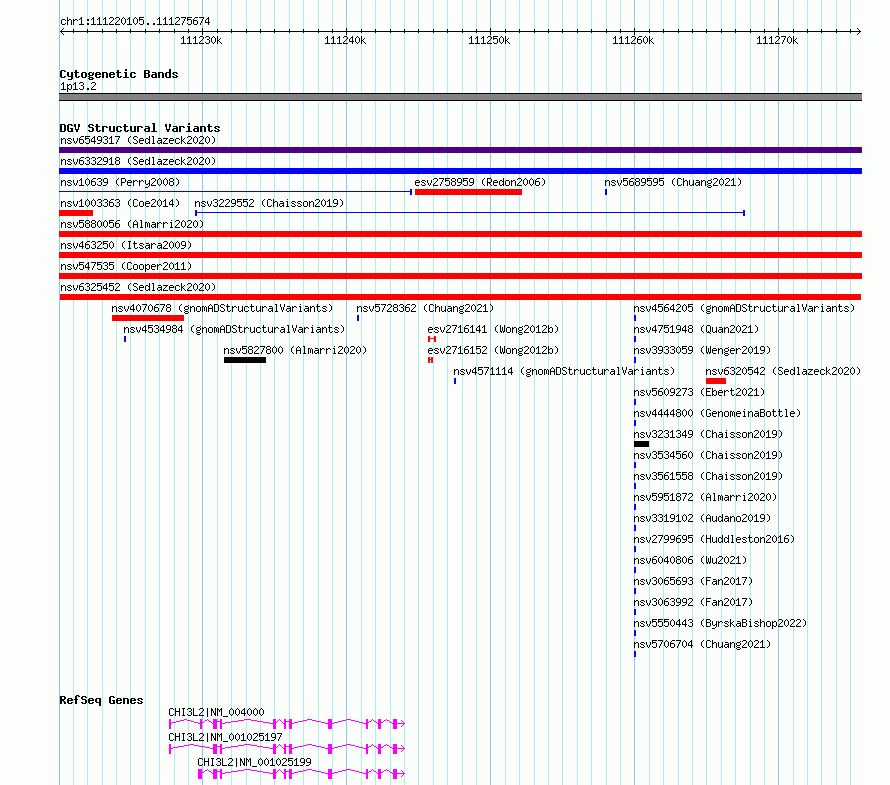Click the 1p13.2 cytogenetic band bar
Viewport: 890px width, 785px height.
(460, 97)
